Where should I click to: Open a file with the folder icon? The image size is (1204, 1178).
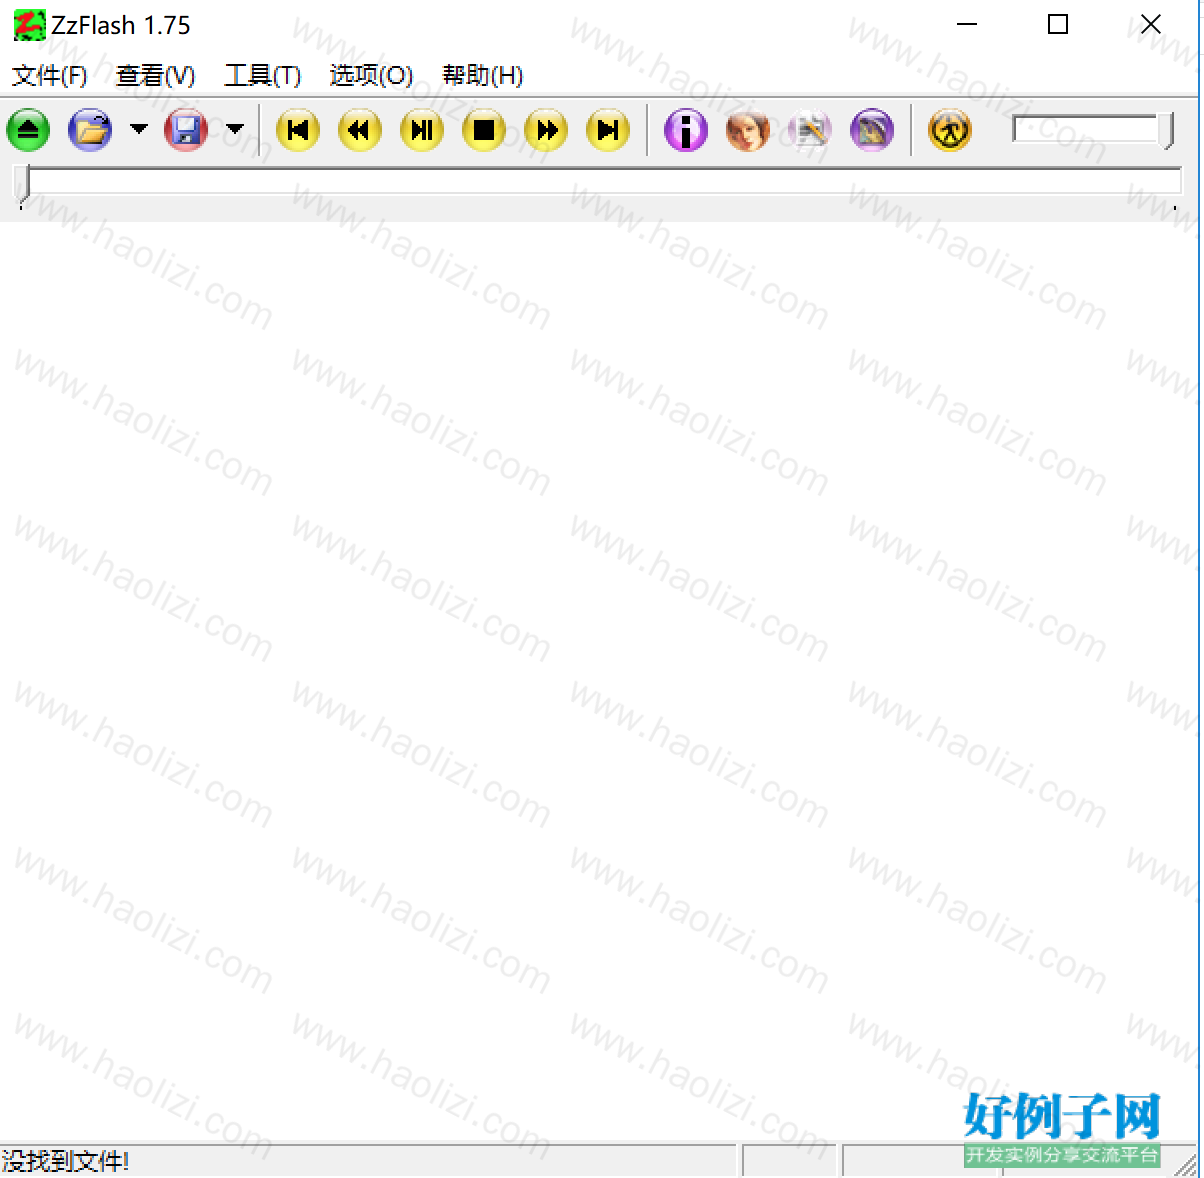pos(90,130)
